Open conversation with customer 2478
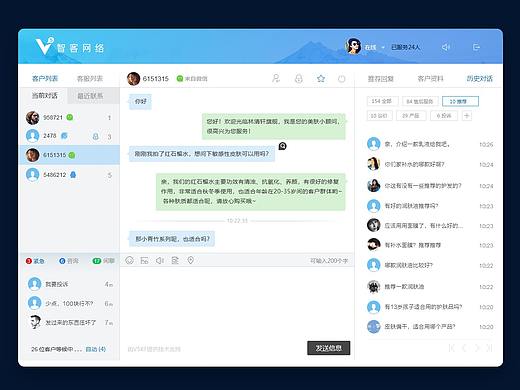This screenshot has width=520, height=390. click(69, 136)
